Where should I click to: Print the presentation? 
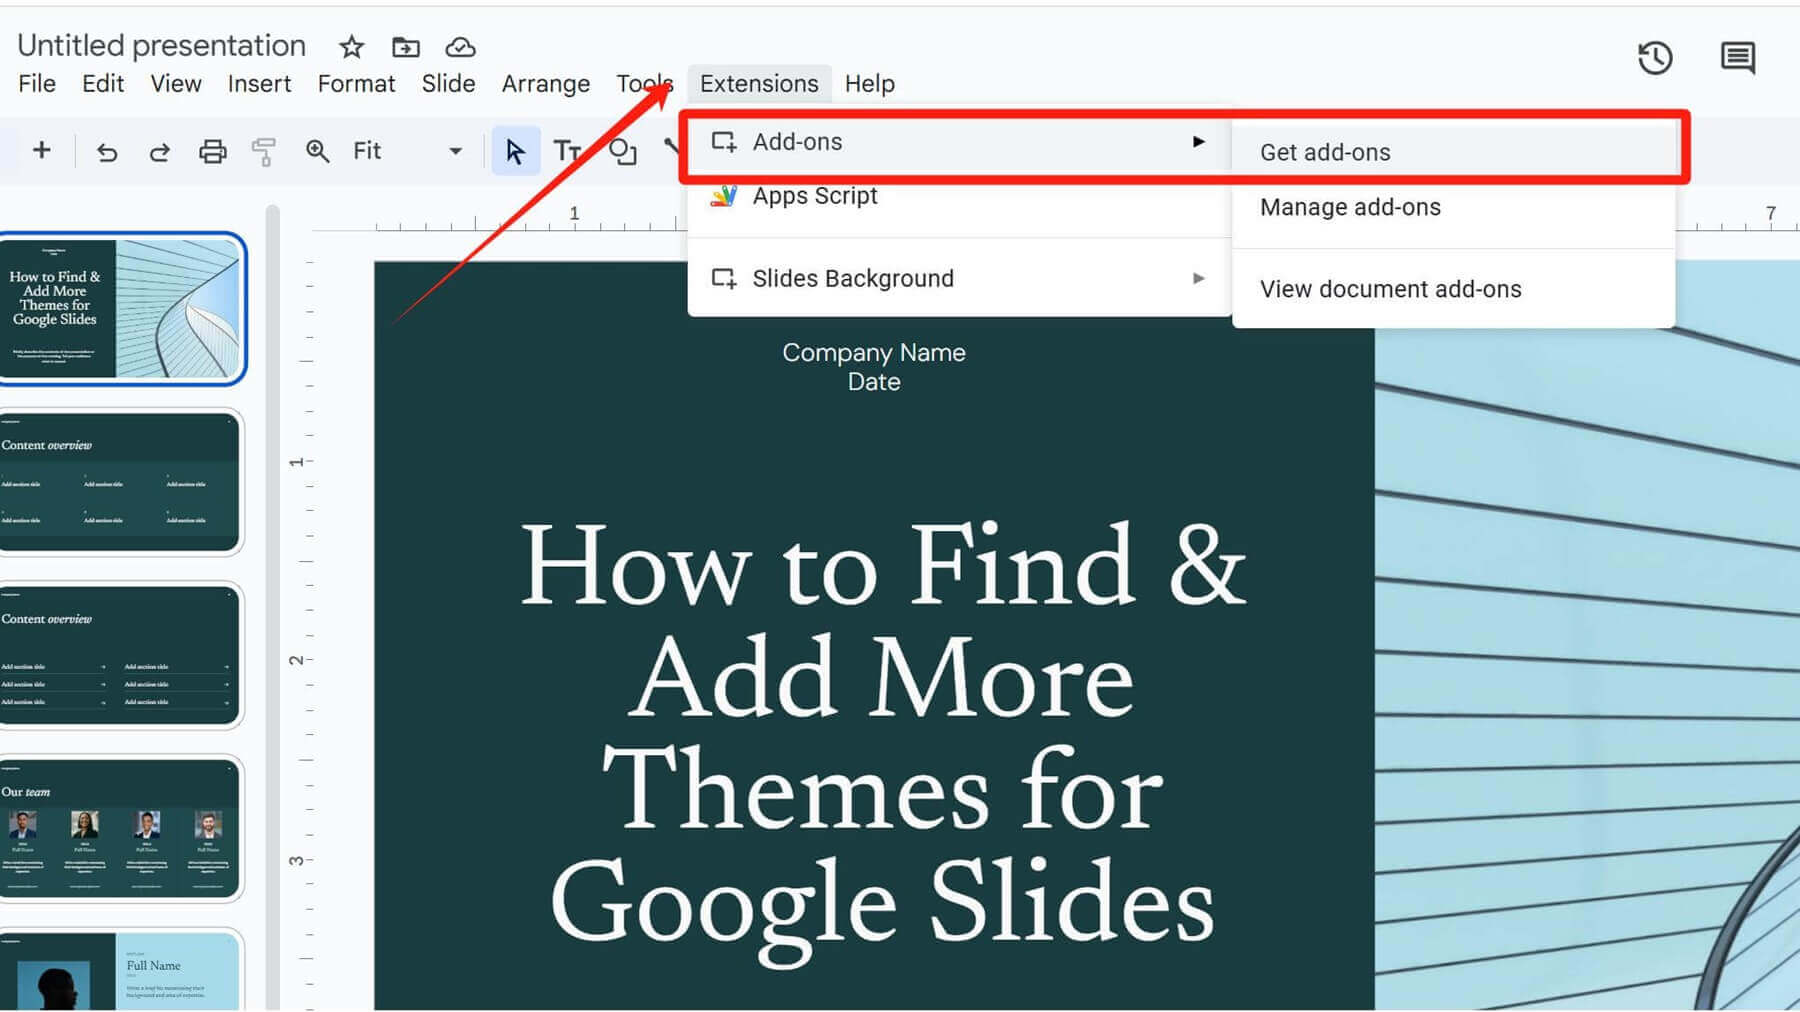point(212,151)
